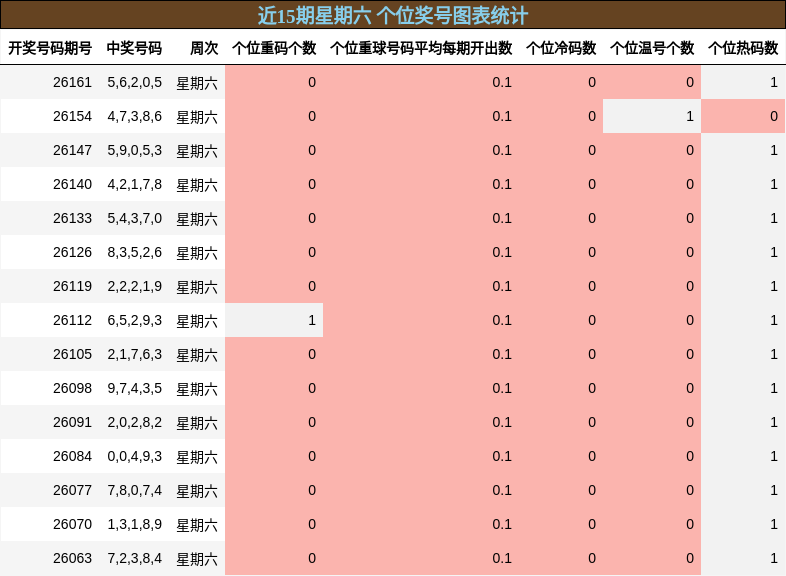786x576 pixels.
Task: Click issue number 26112
Action: (72, 320)
